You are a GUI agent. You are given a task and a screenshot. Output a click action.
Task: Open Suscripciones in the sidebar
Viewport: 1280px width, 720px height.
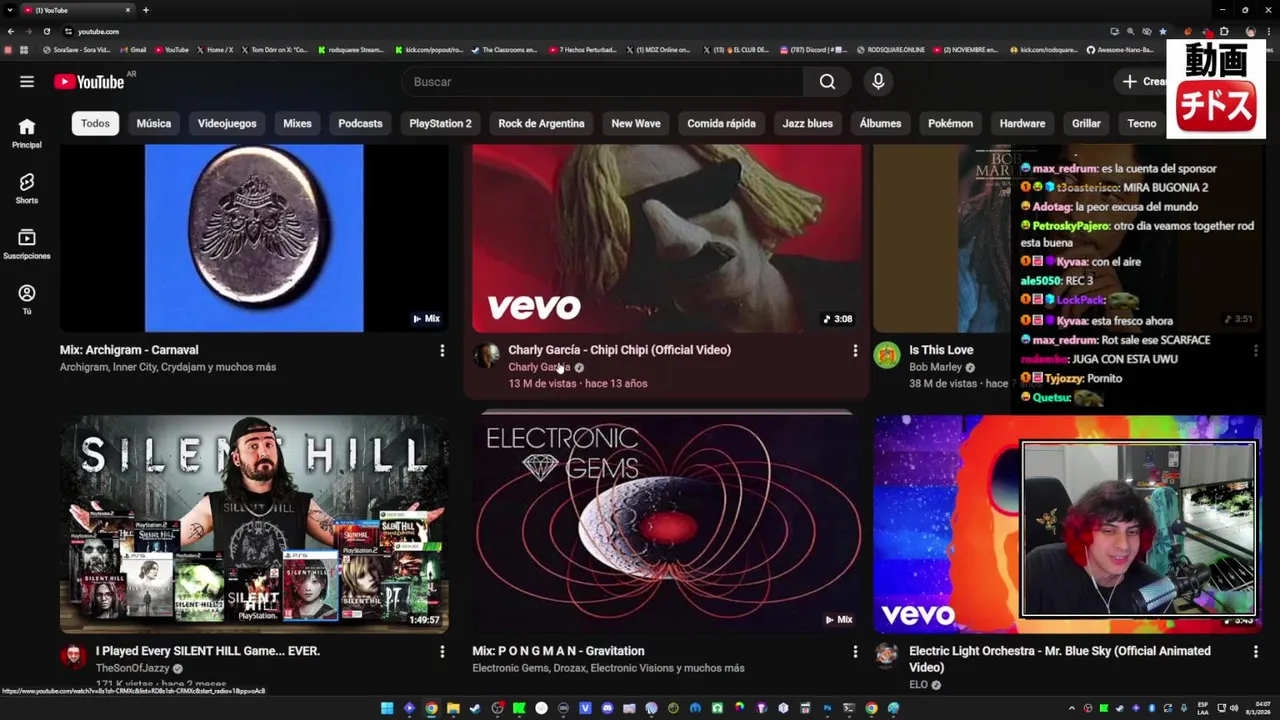pyautogui.click(x=27, y=244)
